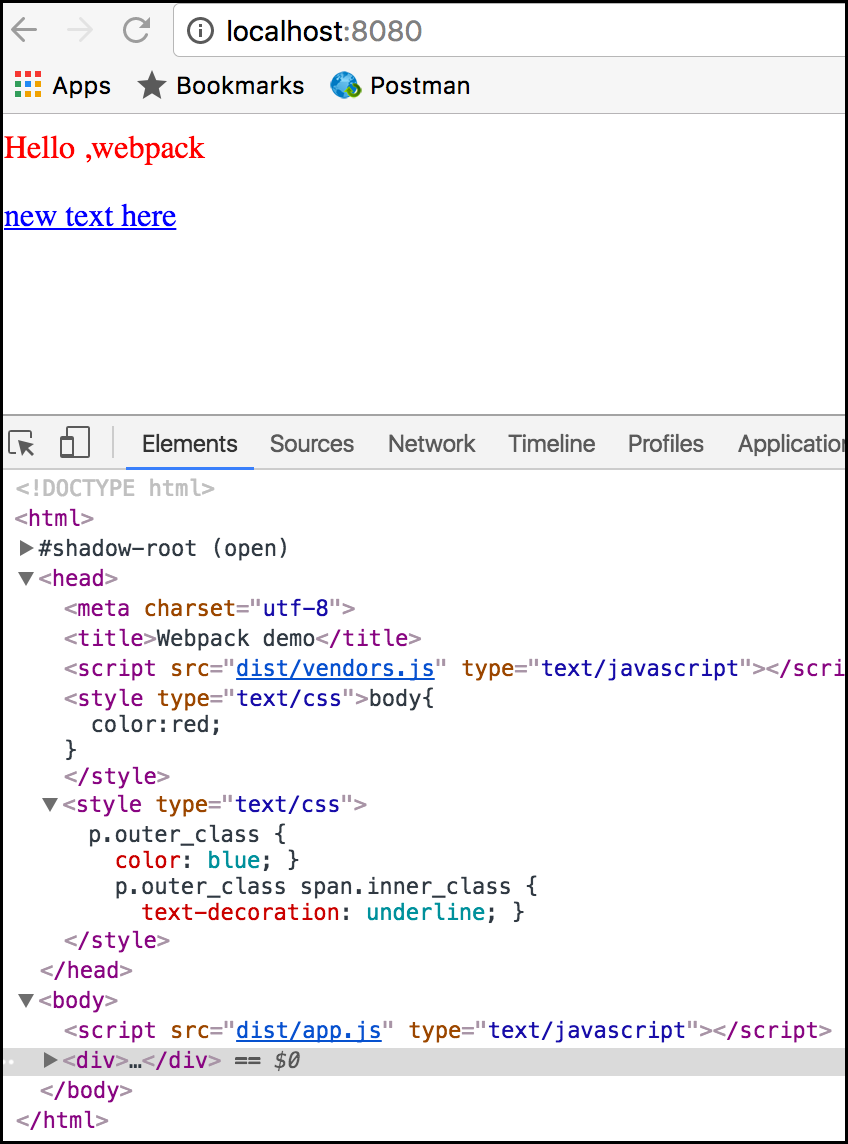Open the Profiles tab
This screenshot has height=1144, width=848.
point(666,444)
